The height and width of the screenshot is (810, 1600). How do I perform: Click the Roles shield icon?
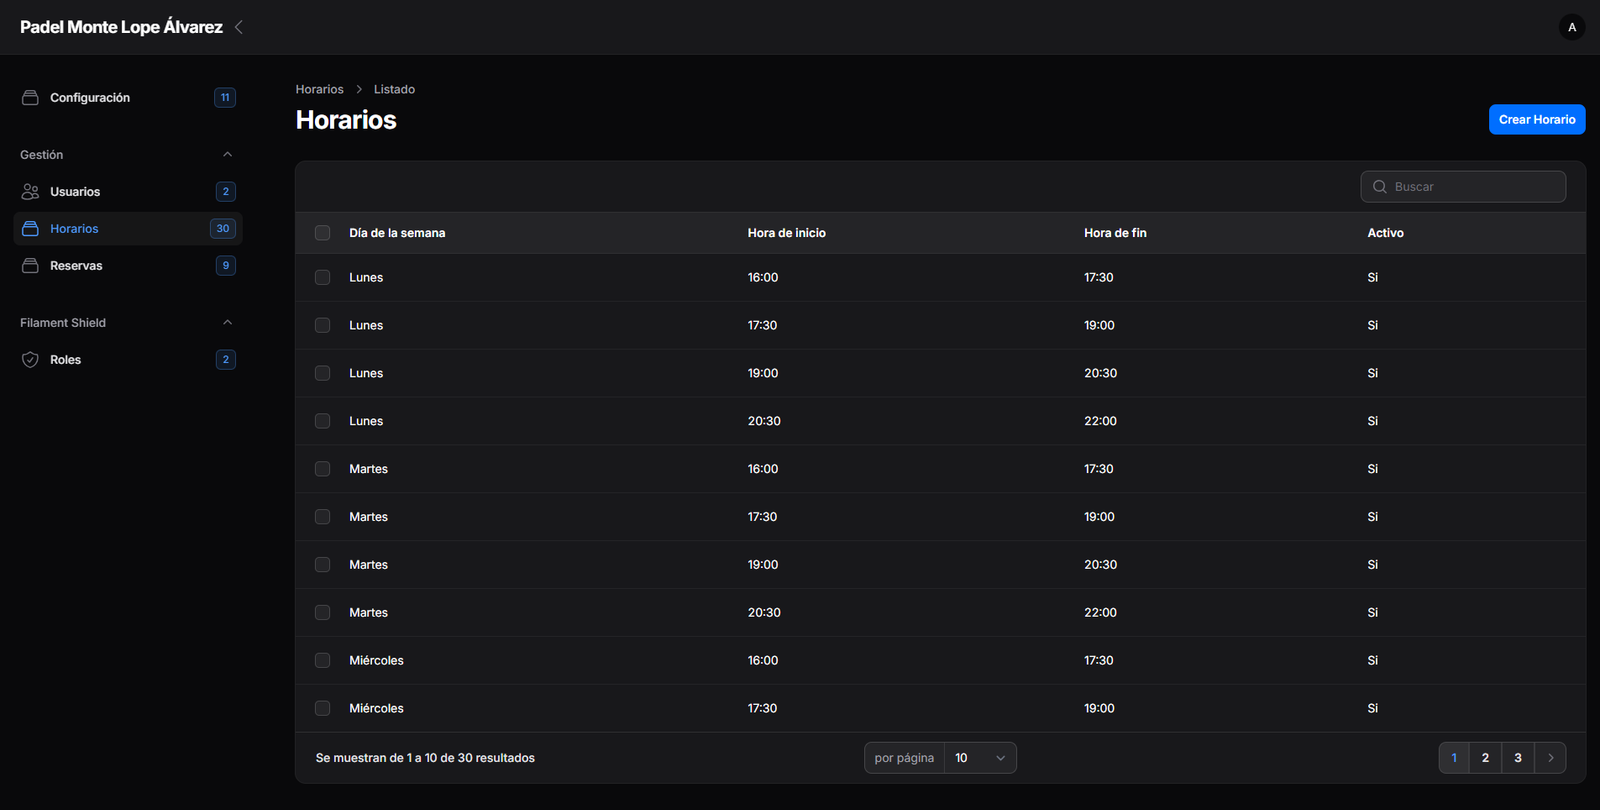(x=30, y=360)
